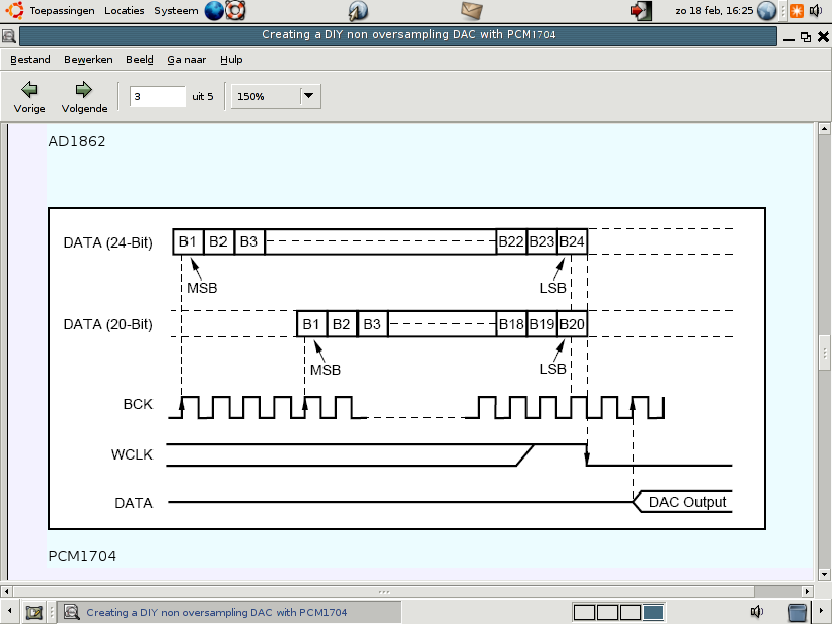Switch to the first workspace
Viewport: 832px width, 624px height.
click(x=584, y=612)
